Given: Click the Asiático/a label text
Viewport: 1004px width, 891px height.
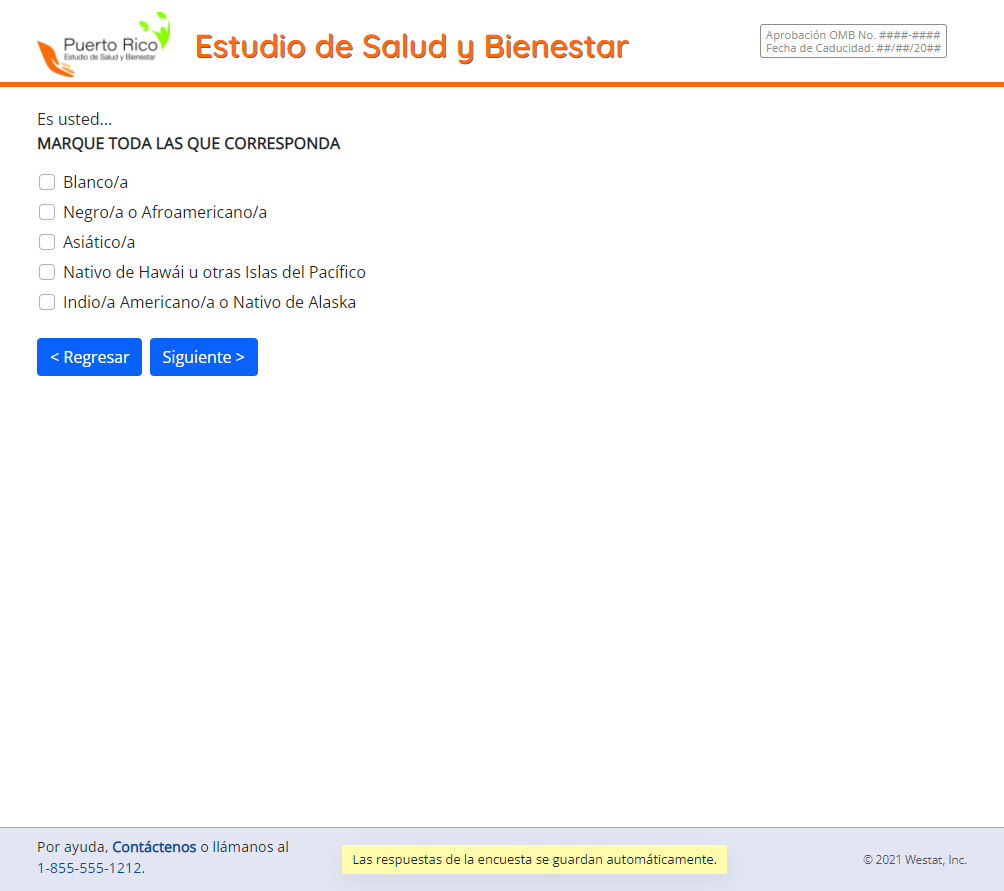Looking at the screenshot, I should point(99,242).
